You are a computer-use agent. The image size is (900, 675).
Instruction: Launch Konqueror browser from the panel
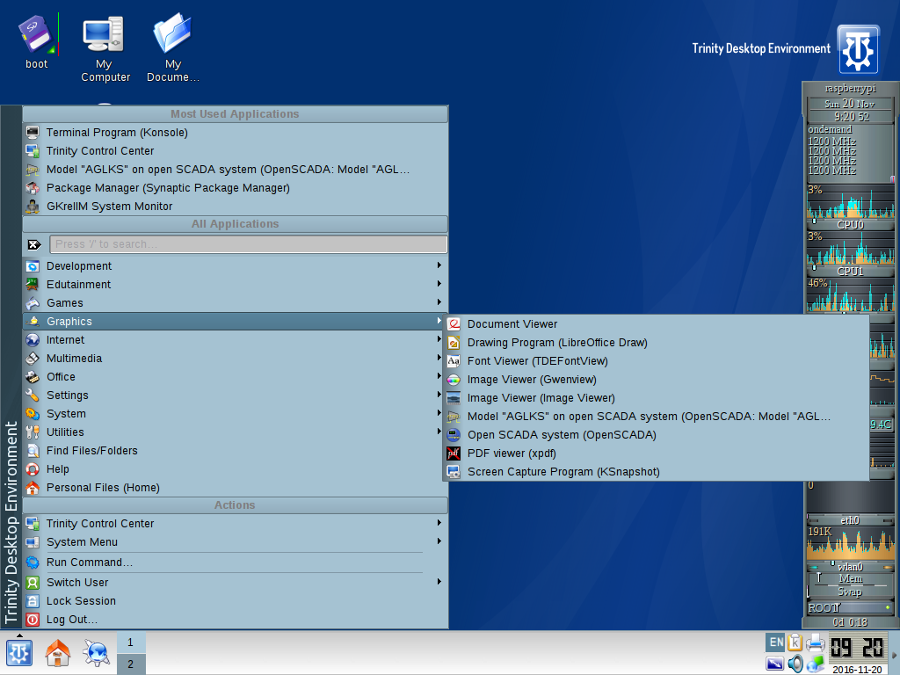96,653
